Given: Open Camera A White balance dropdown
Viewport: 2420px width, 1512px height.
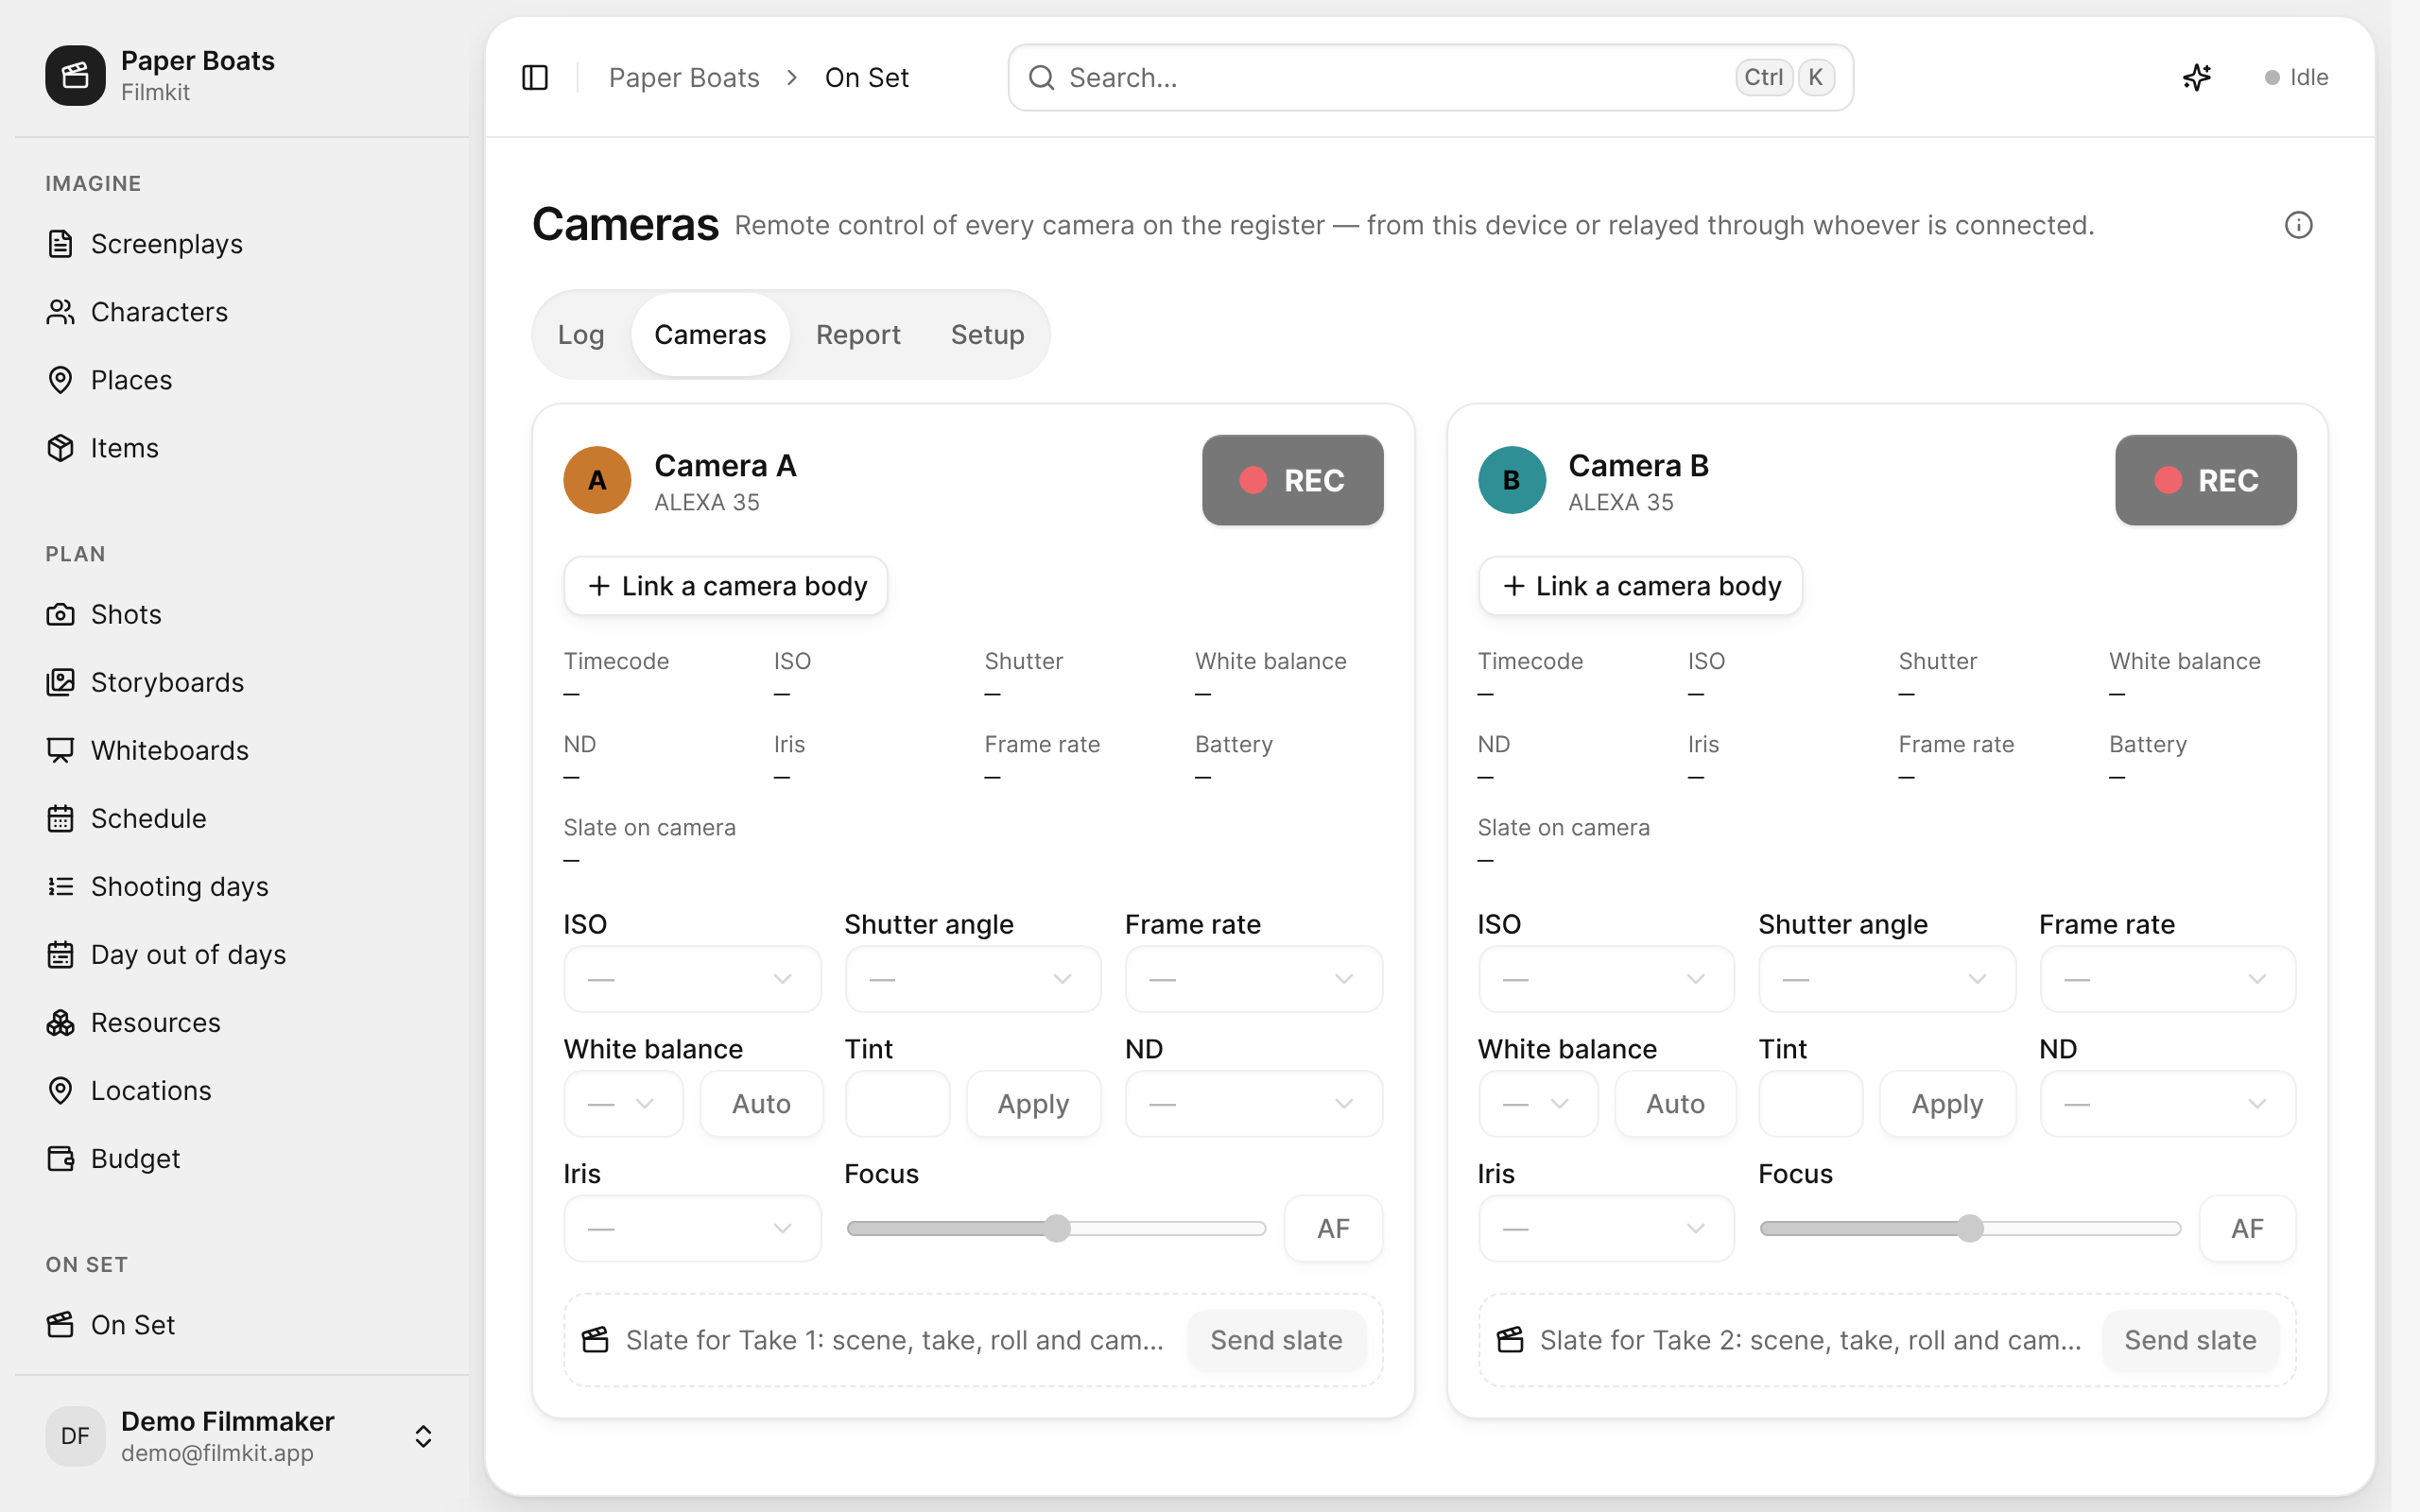Looking at the screenshot, I should (x=623, y=1103).
